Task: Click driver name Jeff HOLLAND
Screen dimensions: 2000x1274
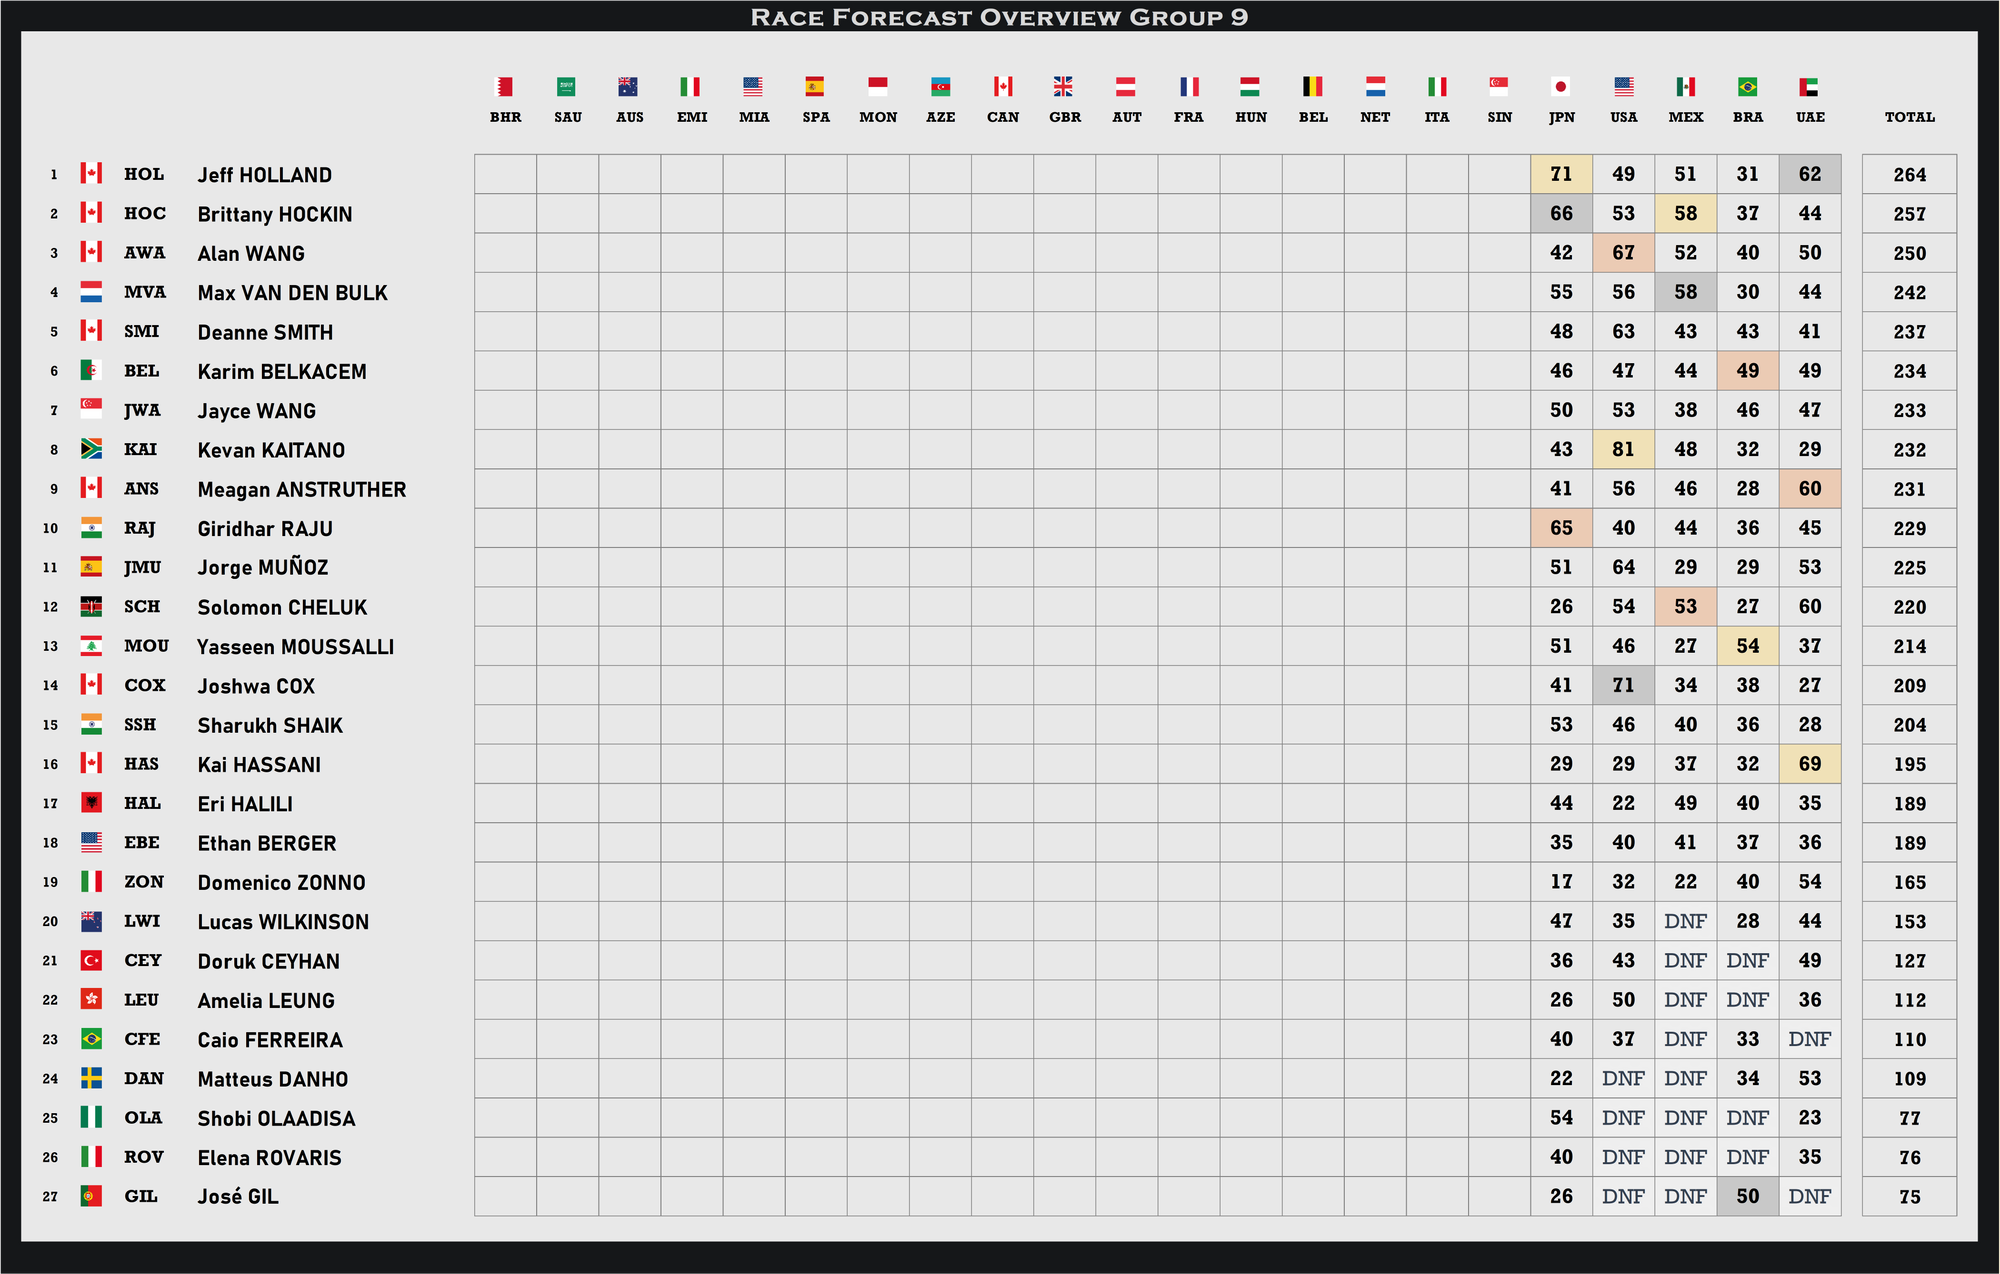Action: tap(264, 175)
